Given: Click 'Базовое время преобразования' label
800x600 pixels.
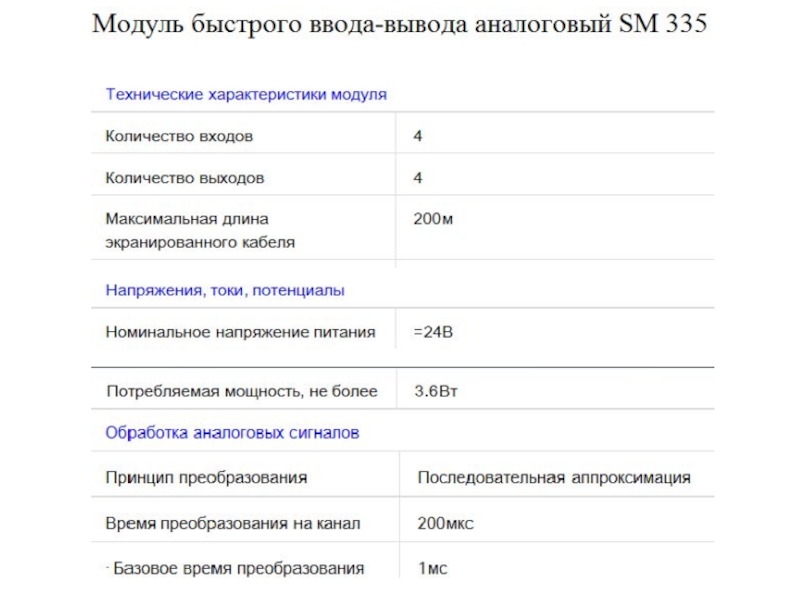Looking at the screenshot, I should (238, 568).
